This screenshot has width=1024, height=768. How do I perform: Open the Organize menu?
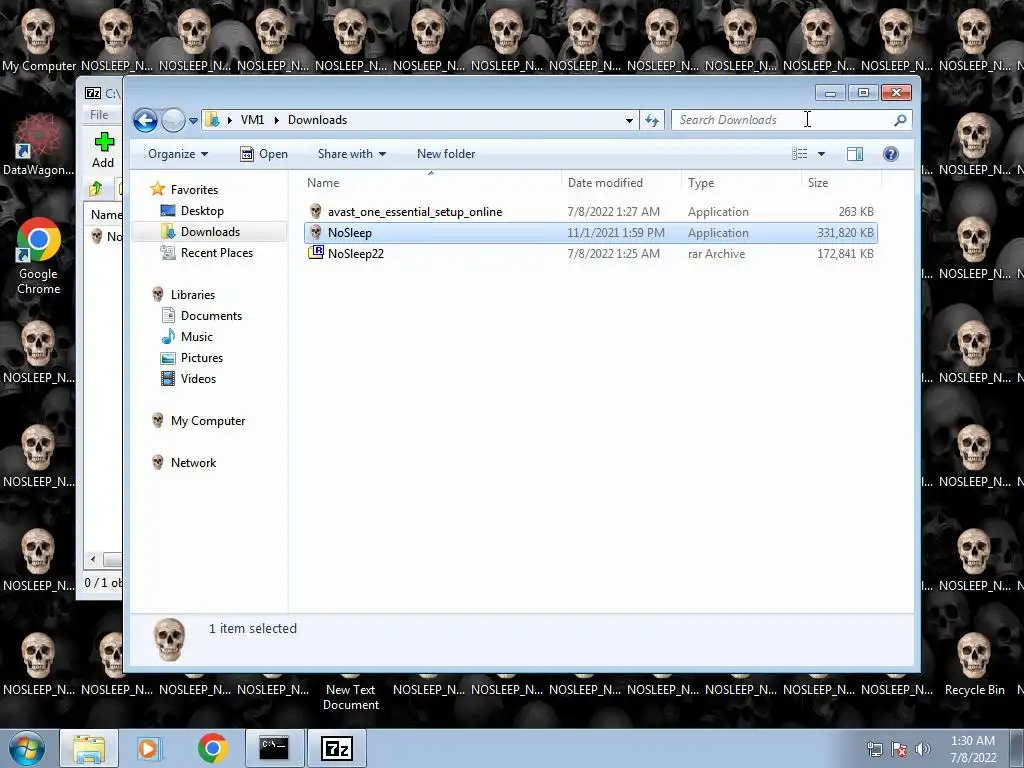click(x=178, y=154)
